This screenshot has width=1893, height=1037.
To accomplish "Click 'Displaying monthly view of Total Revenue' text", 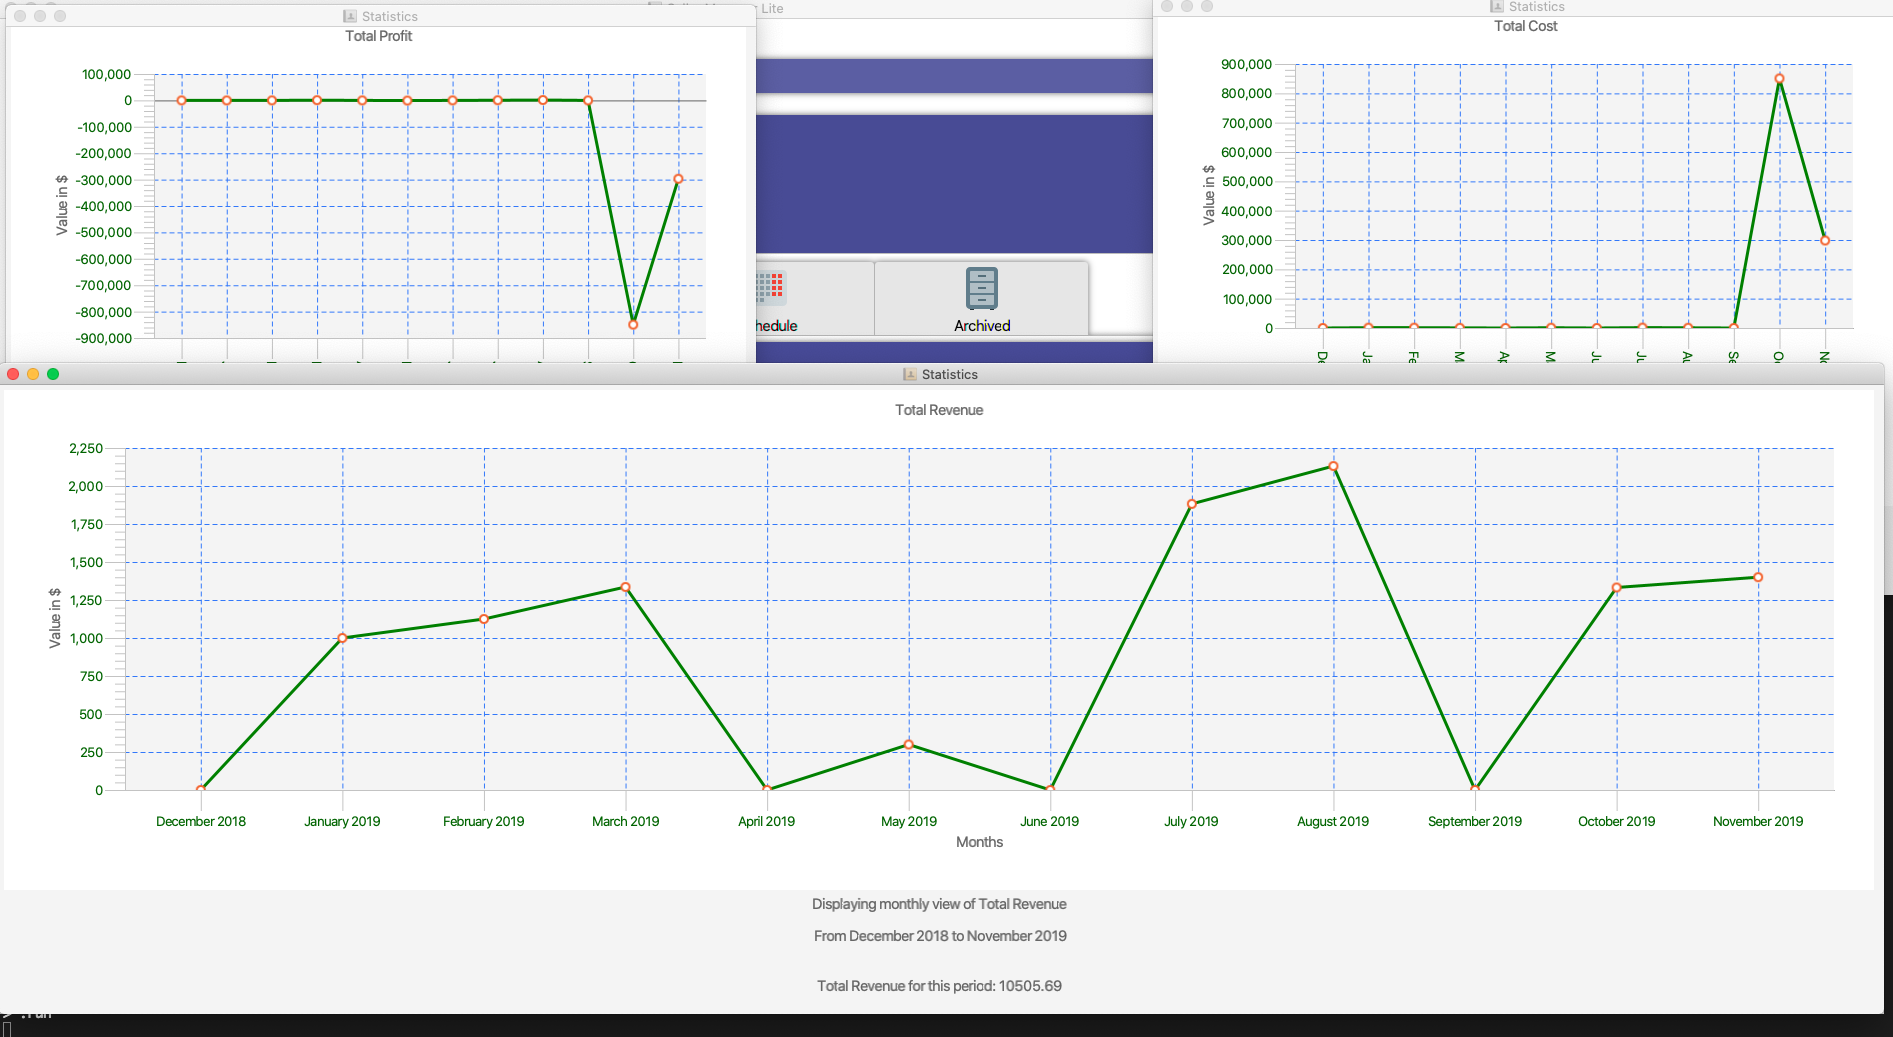I will point(939,904).
